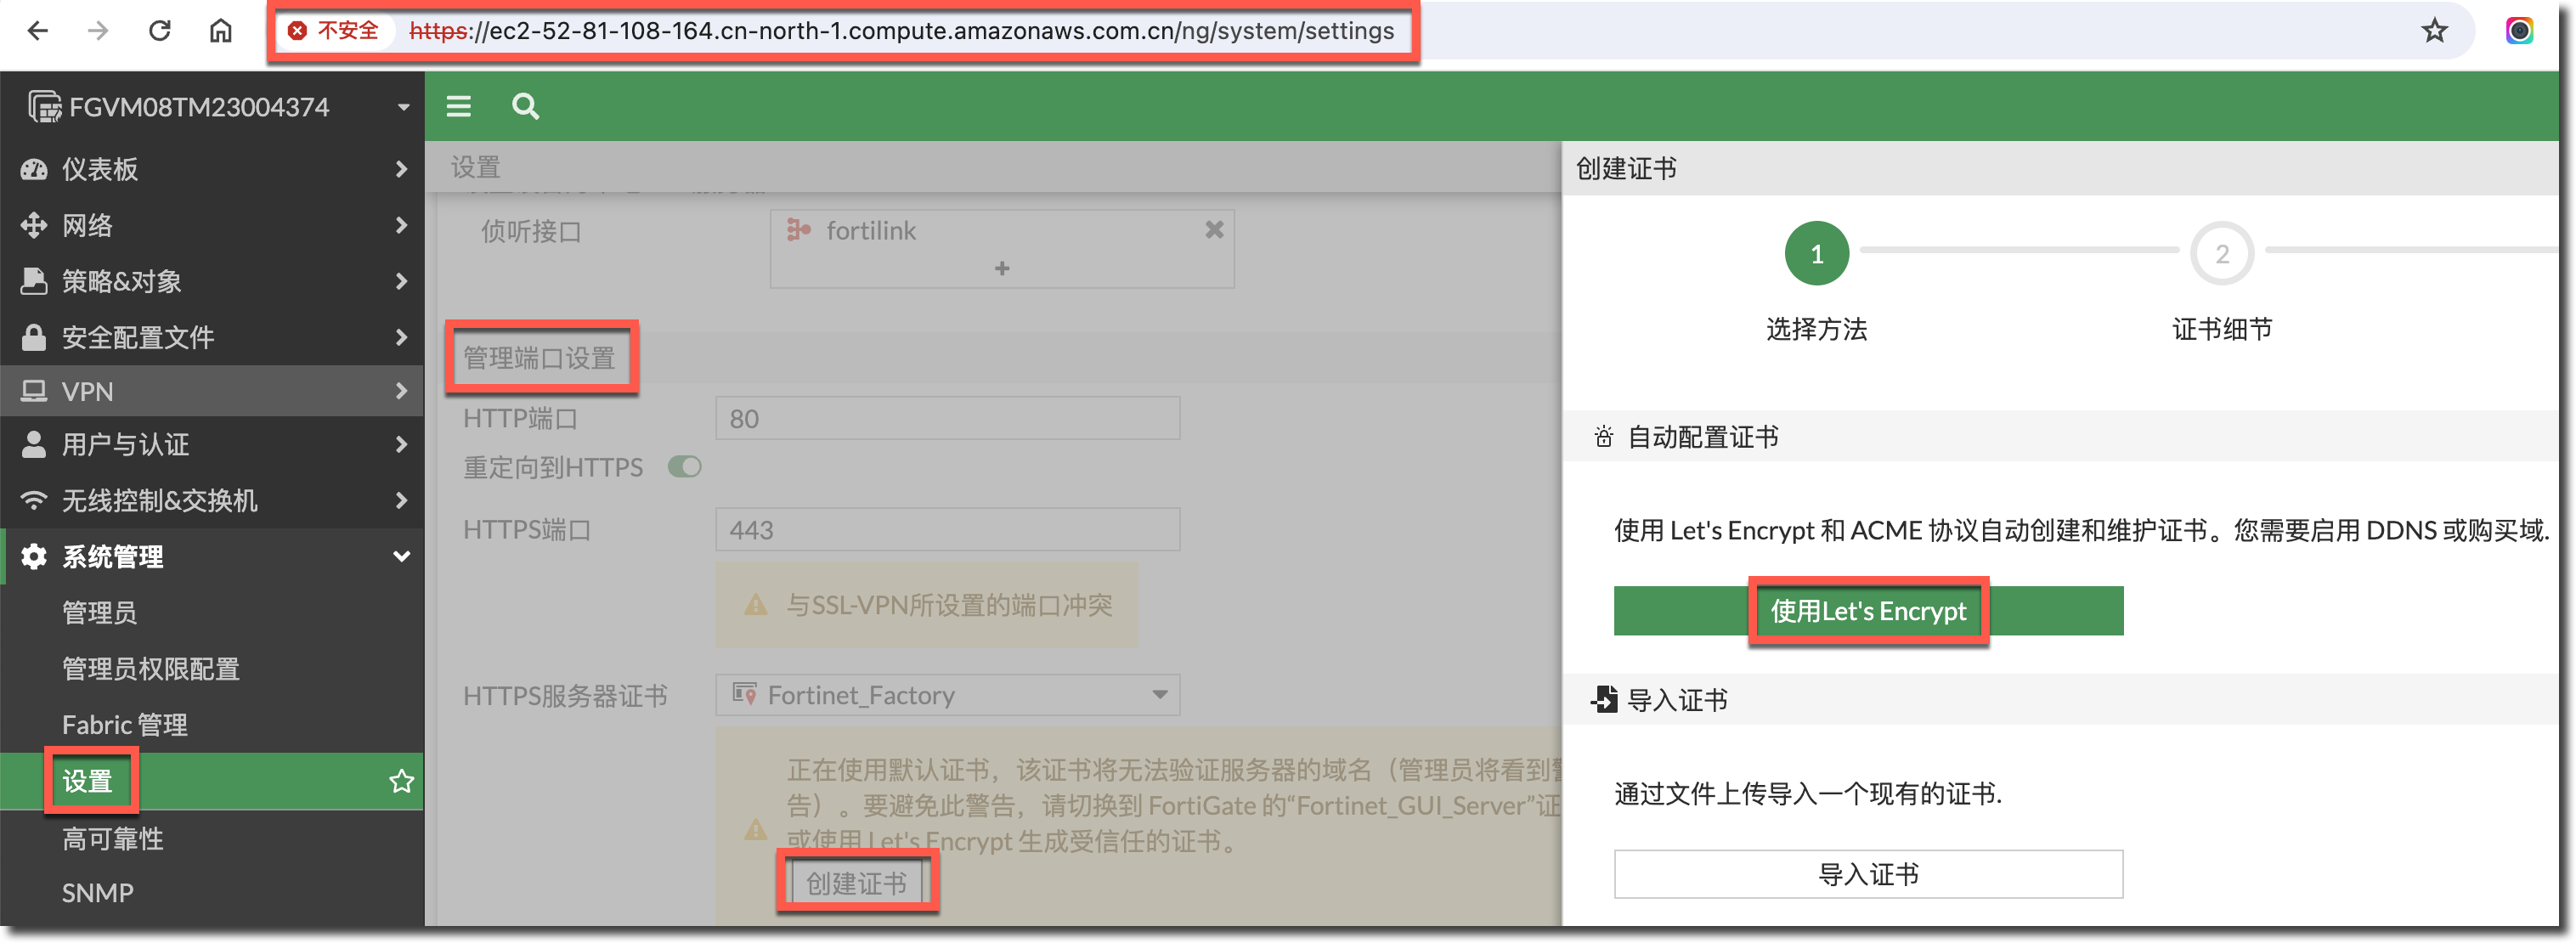Viewport: 2576px width, 943px height.
Task: Remove fortilink with the X icon
Action: tap(1214, 230)
